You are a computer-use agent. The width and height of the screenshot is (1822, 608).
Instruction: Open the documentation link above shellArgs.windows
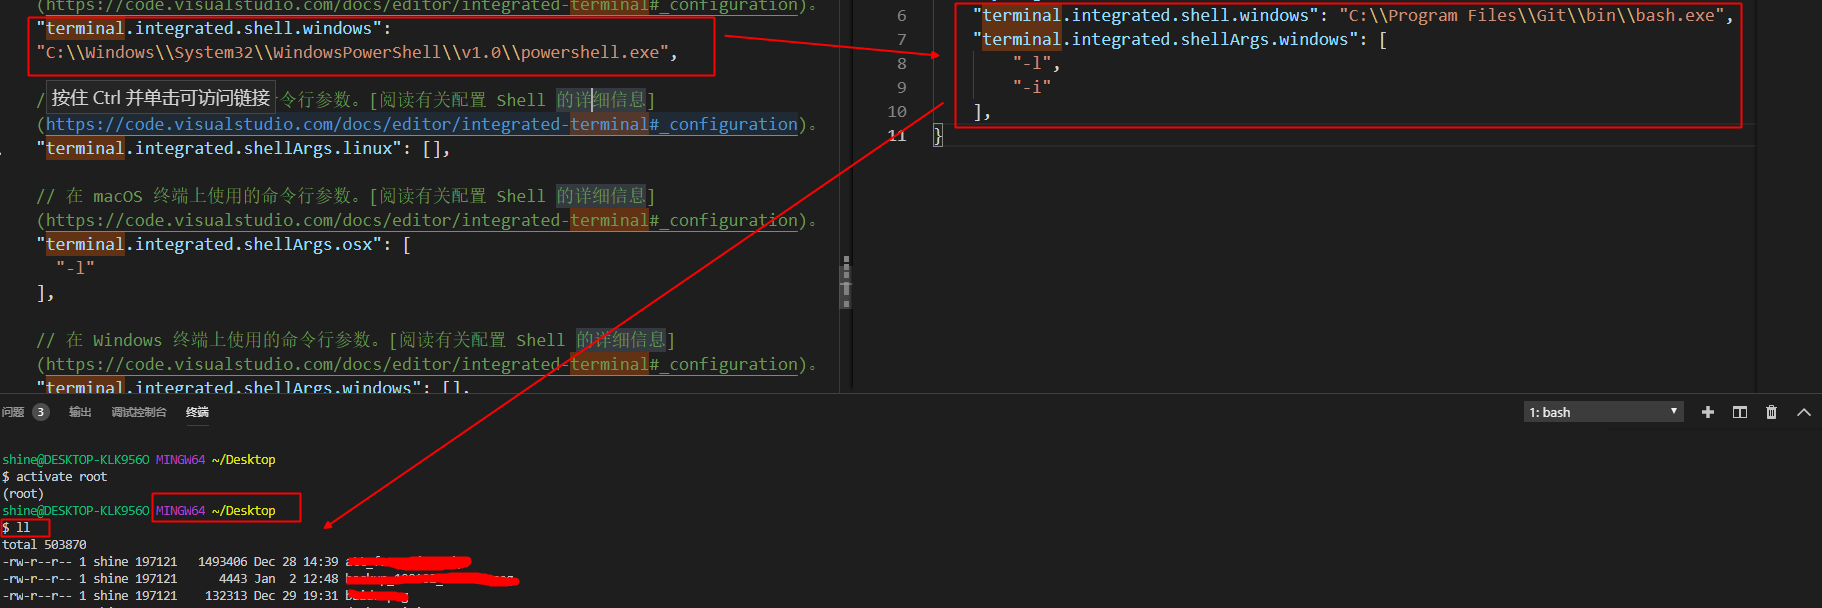click(x=422, y=364)
